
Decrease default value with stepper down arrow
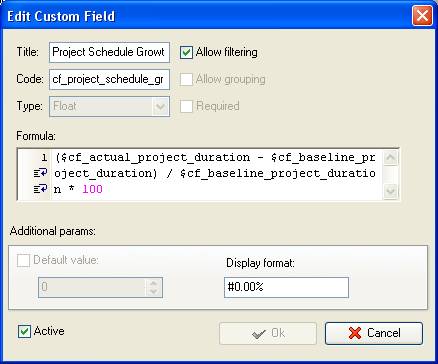click(153, 292)
